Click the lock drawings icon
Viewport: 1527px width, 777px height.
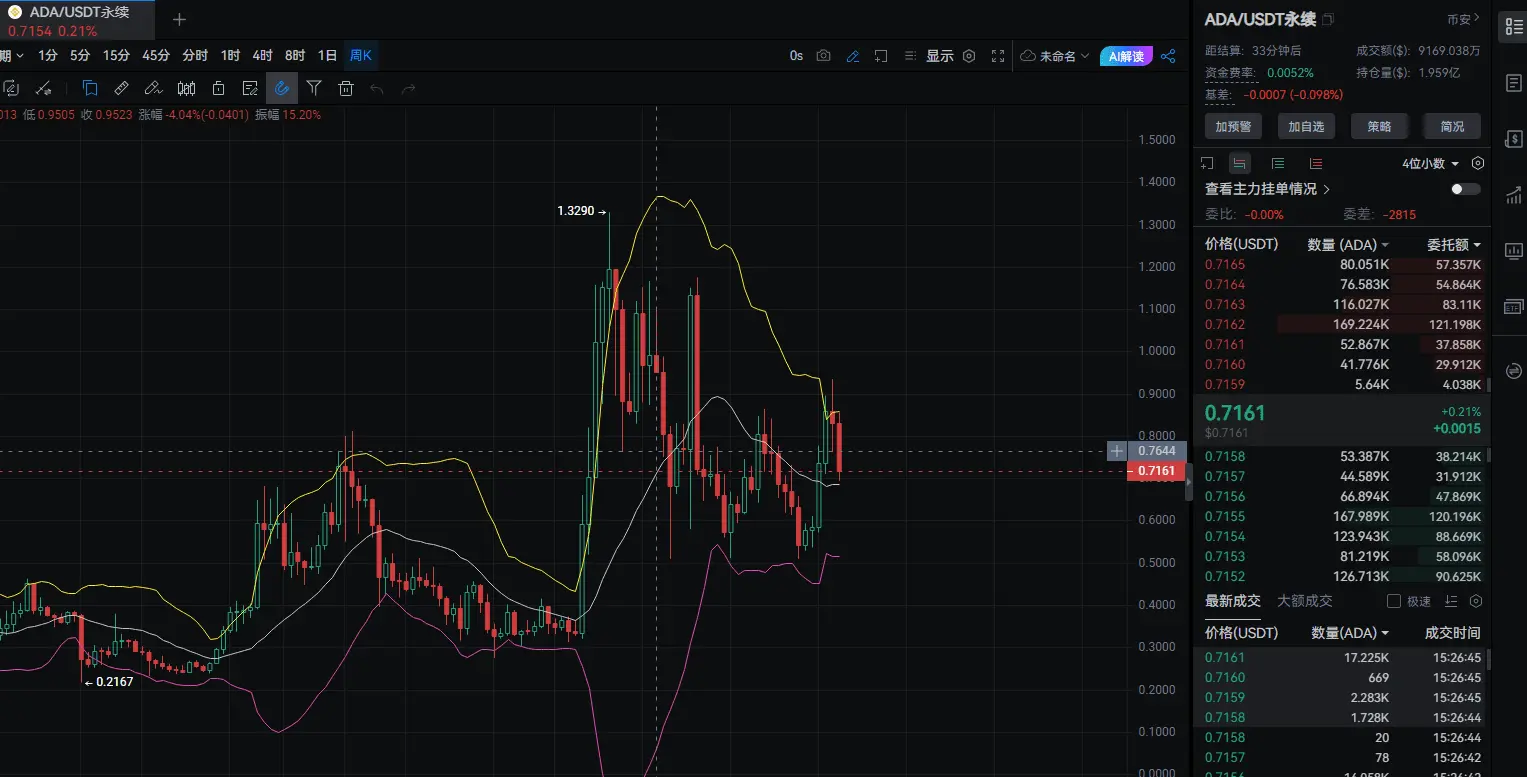click(x=218, y=88)
